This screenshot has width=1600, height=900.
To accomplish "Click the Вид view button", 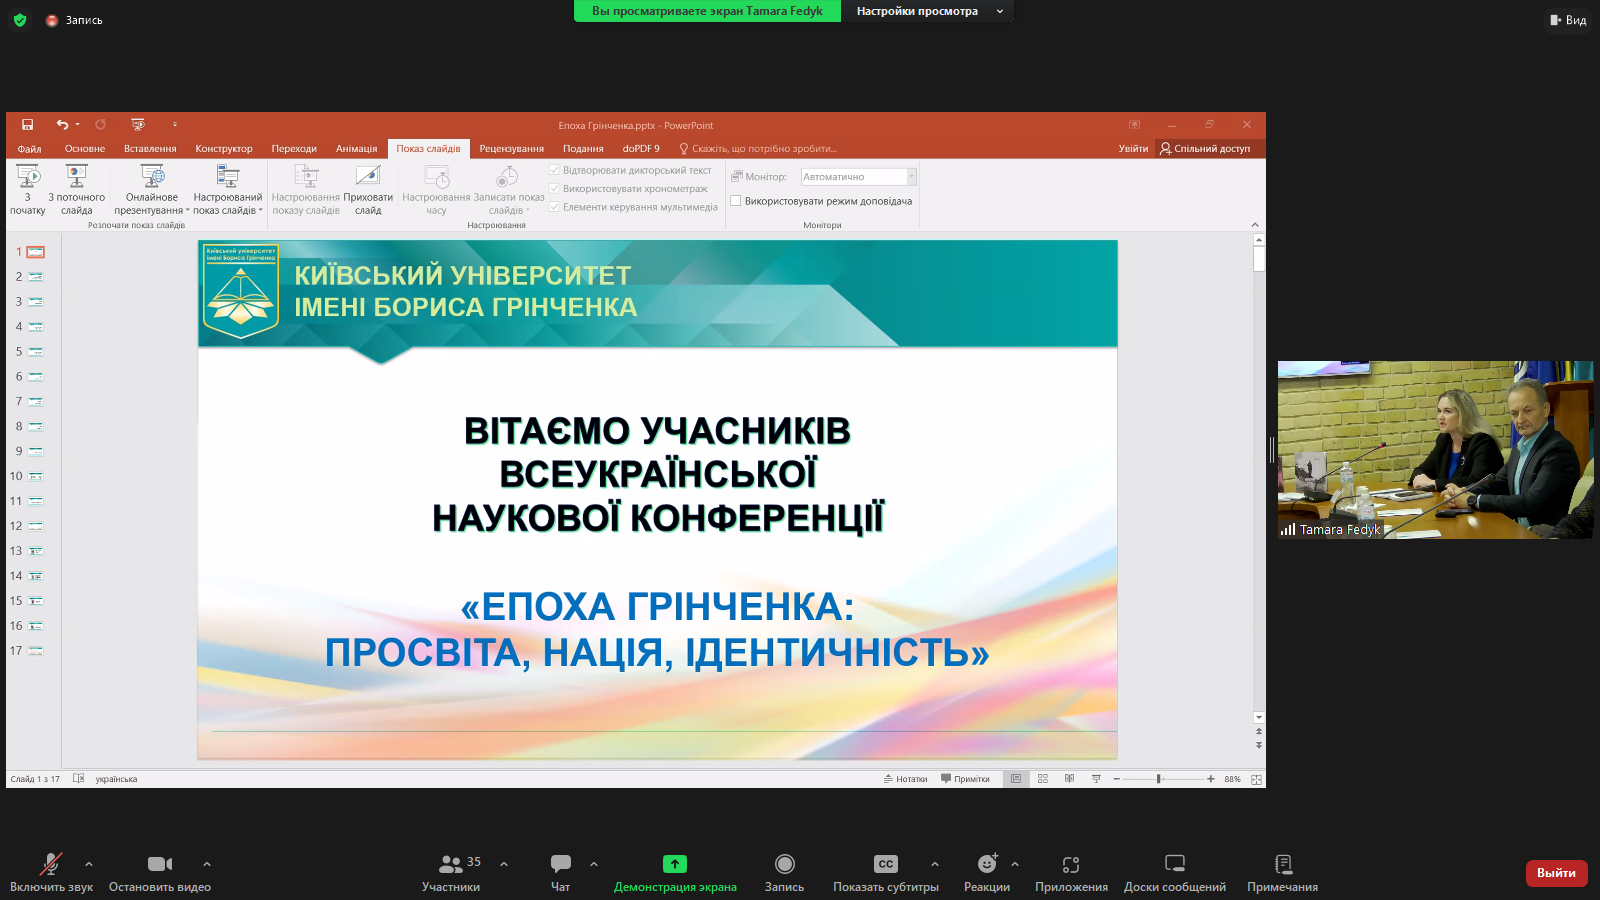I will 1568,20.
